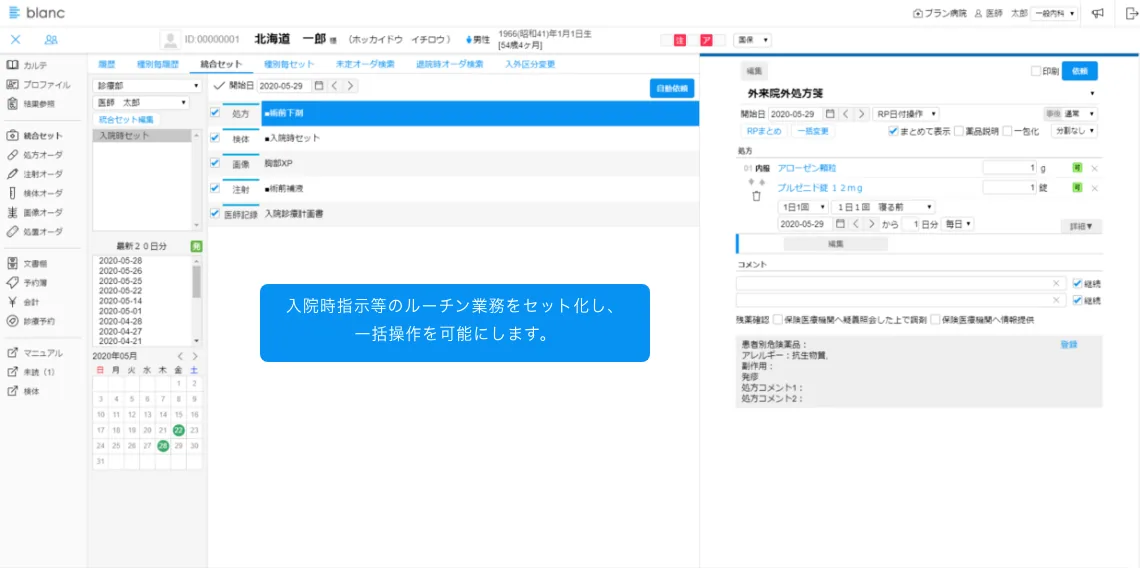Image resolution: width=1140 pixels, height=568 pixels.
Task: Open マニュアル external link in sidebar
Action: tap(35, 353)
